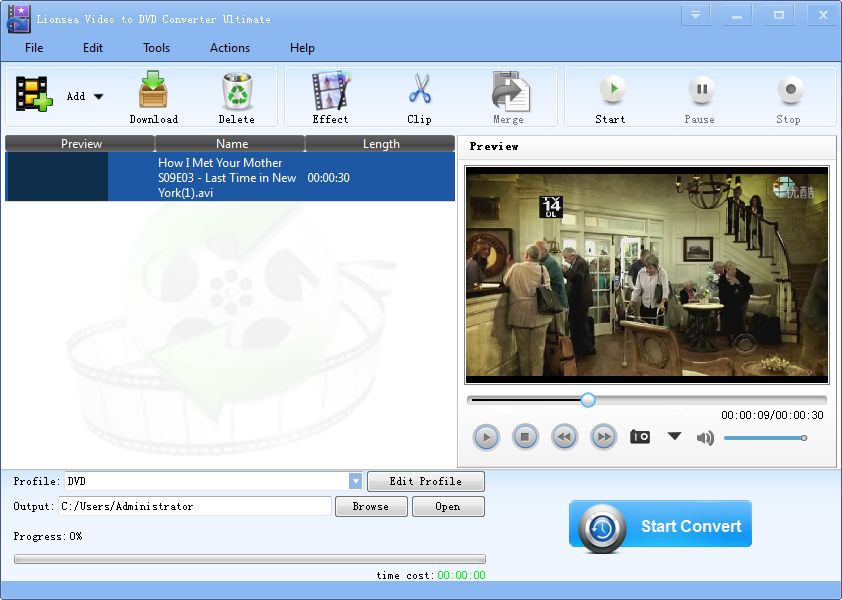This screenshot has width=842, height=600.
Task: Click the Preview column header
Action: (x=81, y=144)
